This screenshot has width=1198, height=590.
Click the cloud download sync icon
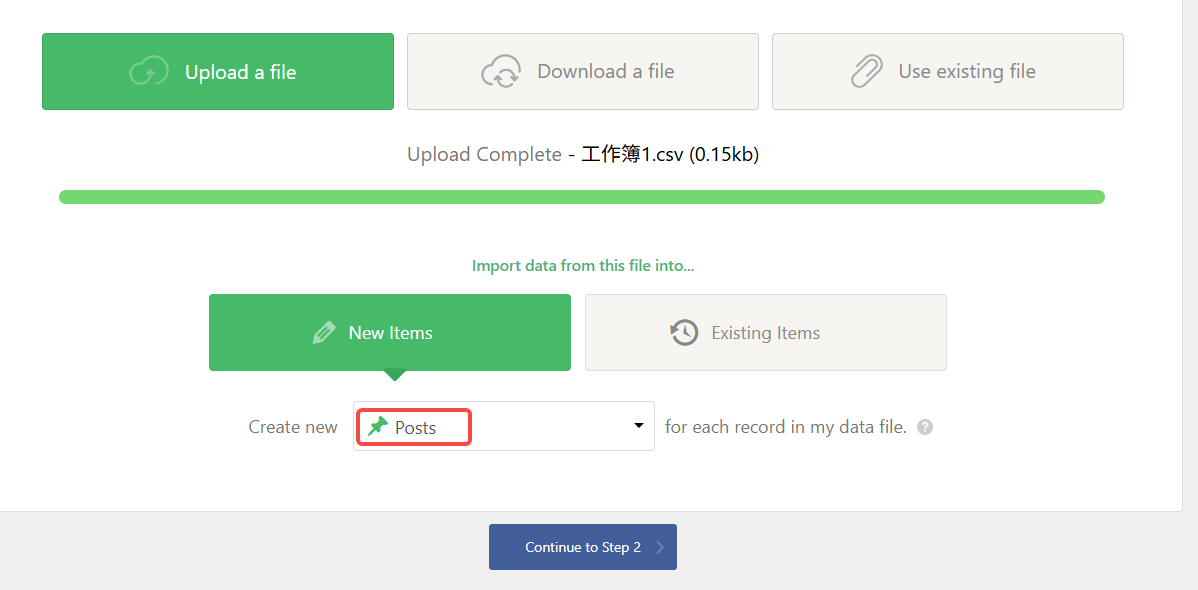pyautogui.click(x=501, y=72)
